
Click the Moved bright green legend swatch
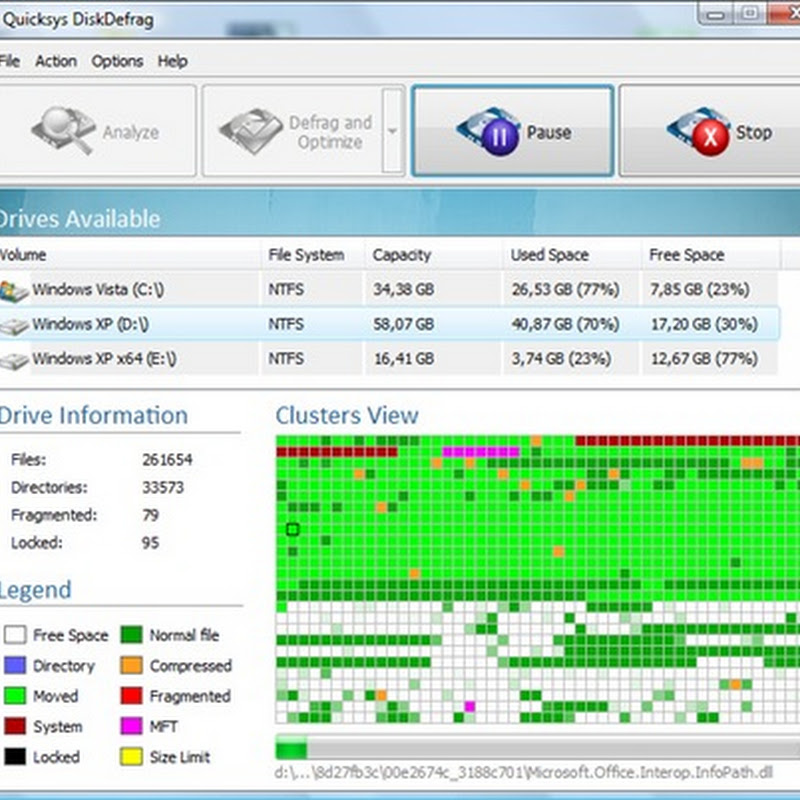(15, 696)
